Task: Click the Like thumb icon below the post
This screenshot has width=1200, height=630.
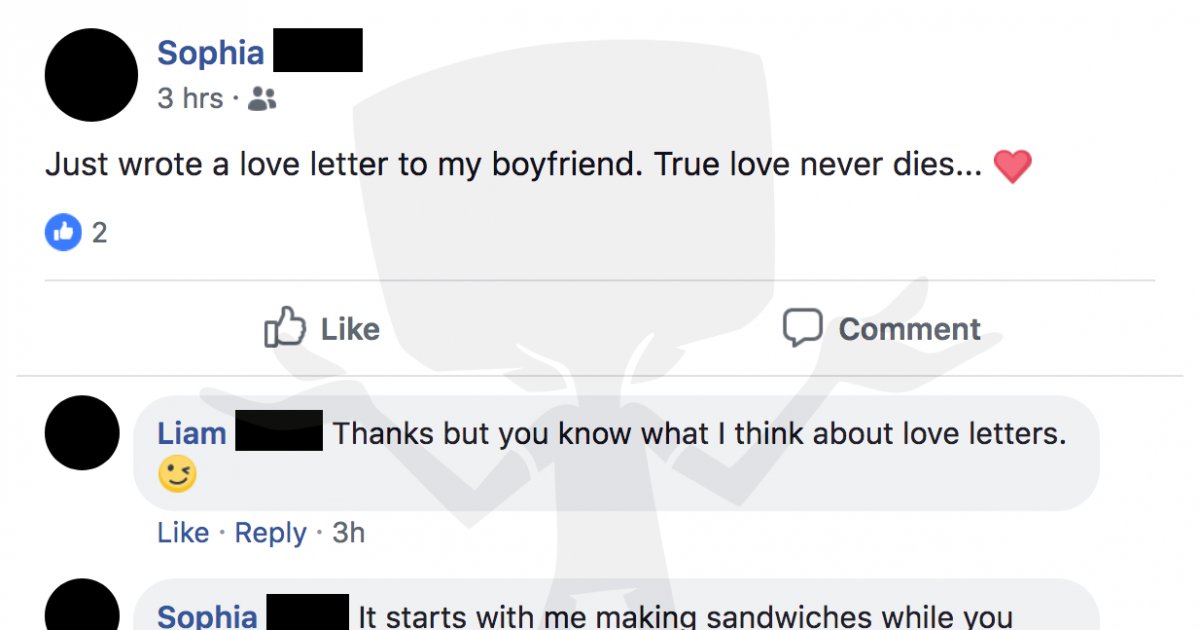Action: pyautogui.click(x=285, y=328)
